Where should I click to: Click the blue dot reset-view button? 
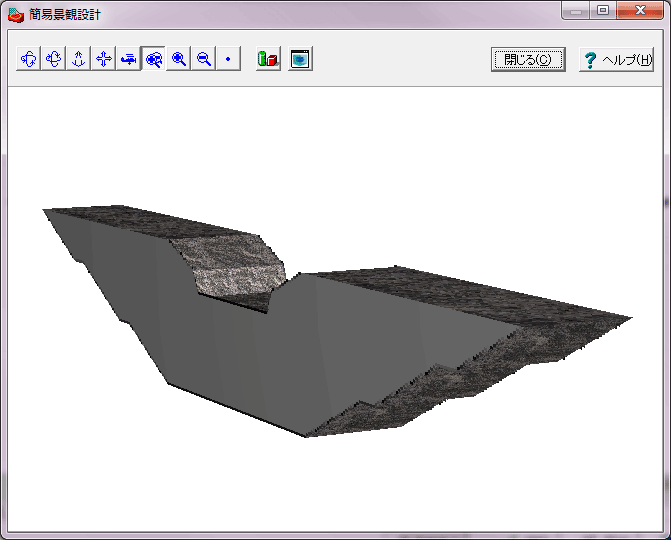click(x=229, y=59)
